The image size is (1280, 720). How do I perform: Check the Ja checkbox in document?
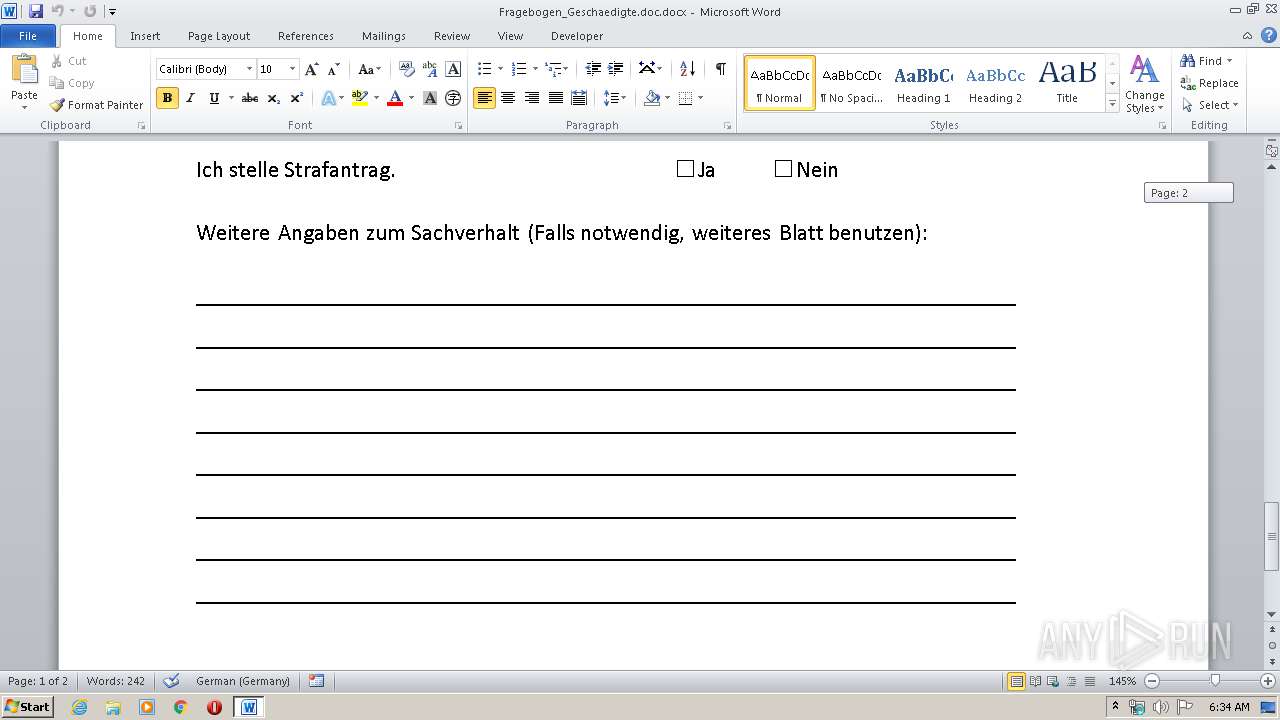click(685, 169)
